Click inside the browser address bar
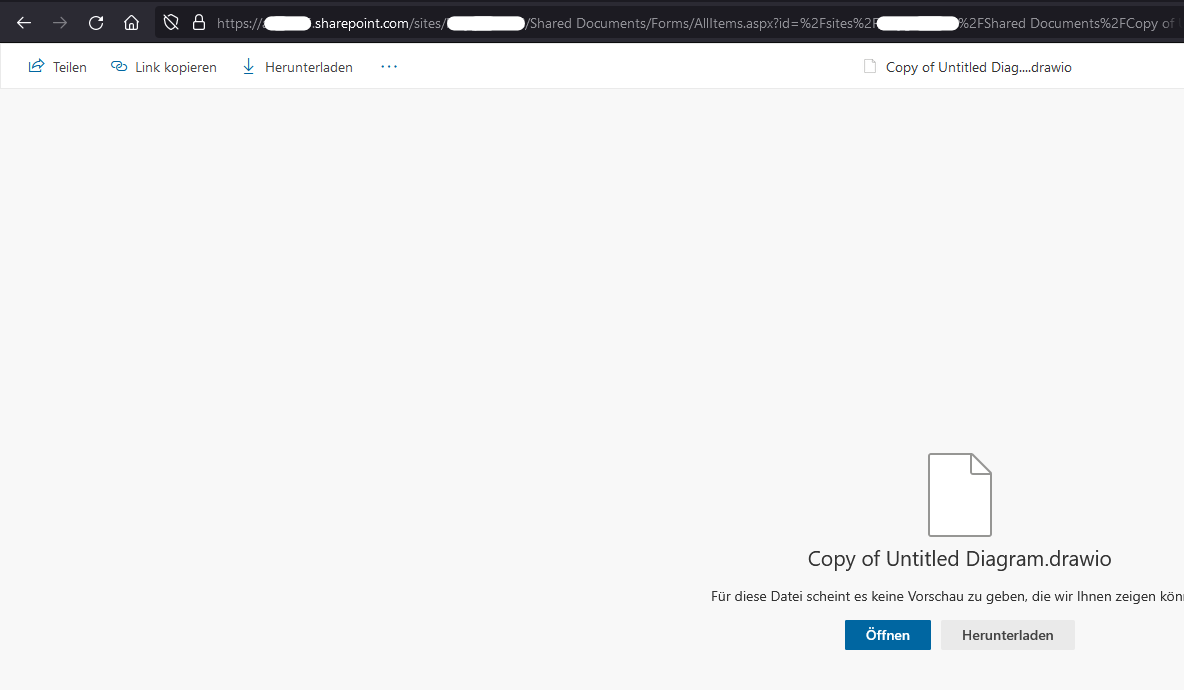1184x690 pixels. point(600,22)
